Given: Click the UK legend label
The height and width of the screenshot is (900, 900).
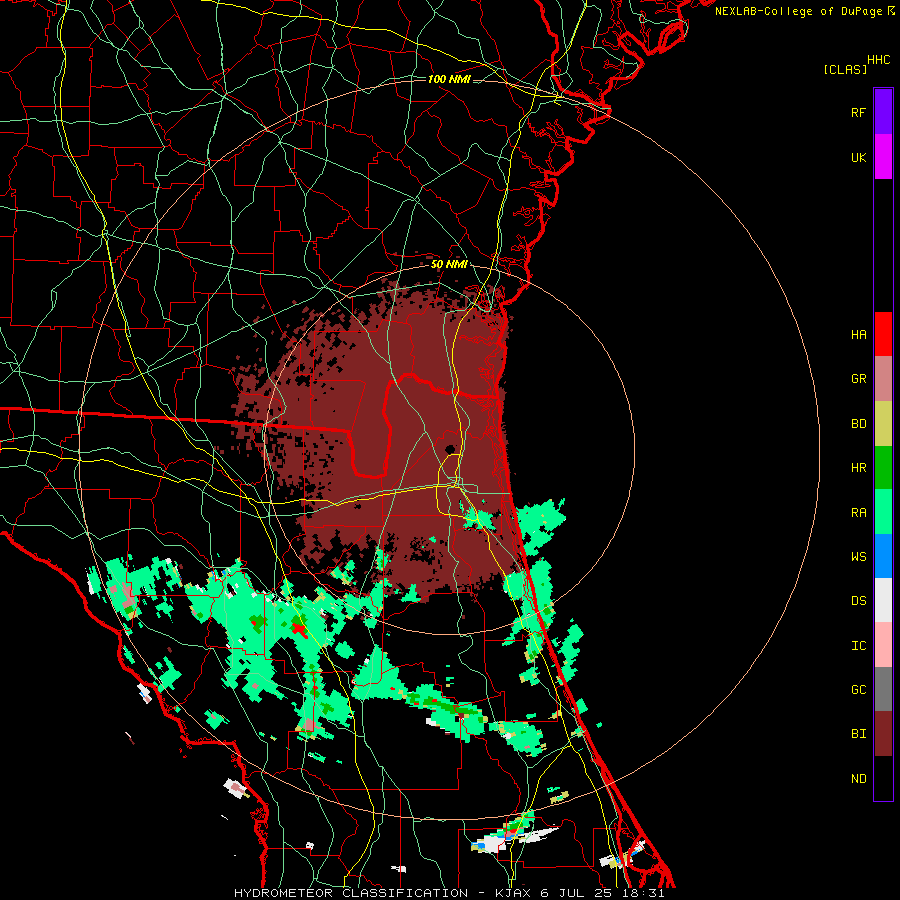Looking at the screenshot, I should tap(858, 157).
